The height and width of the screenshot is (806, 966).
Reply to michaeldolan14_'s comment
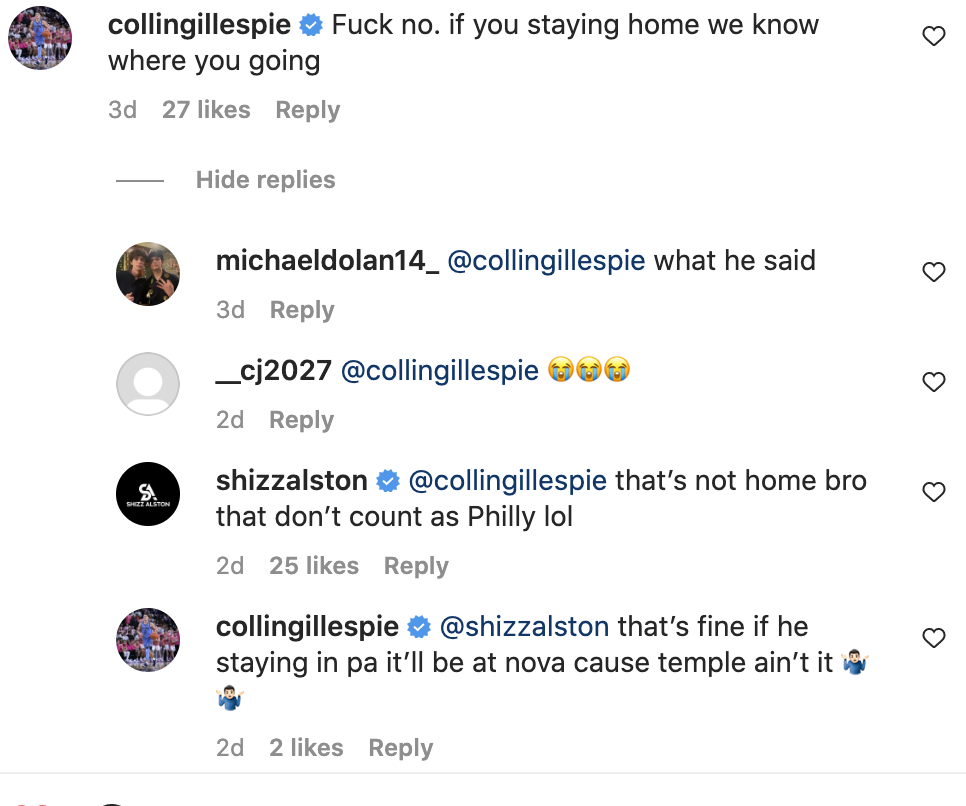[x=301, y=310]
